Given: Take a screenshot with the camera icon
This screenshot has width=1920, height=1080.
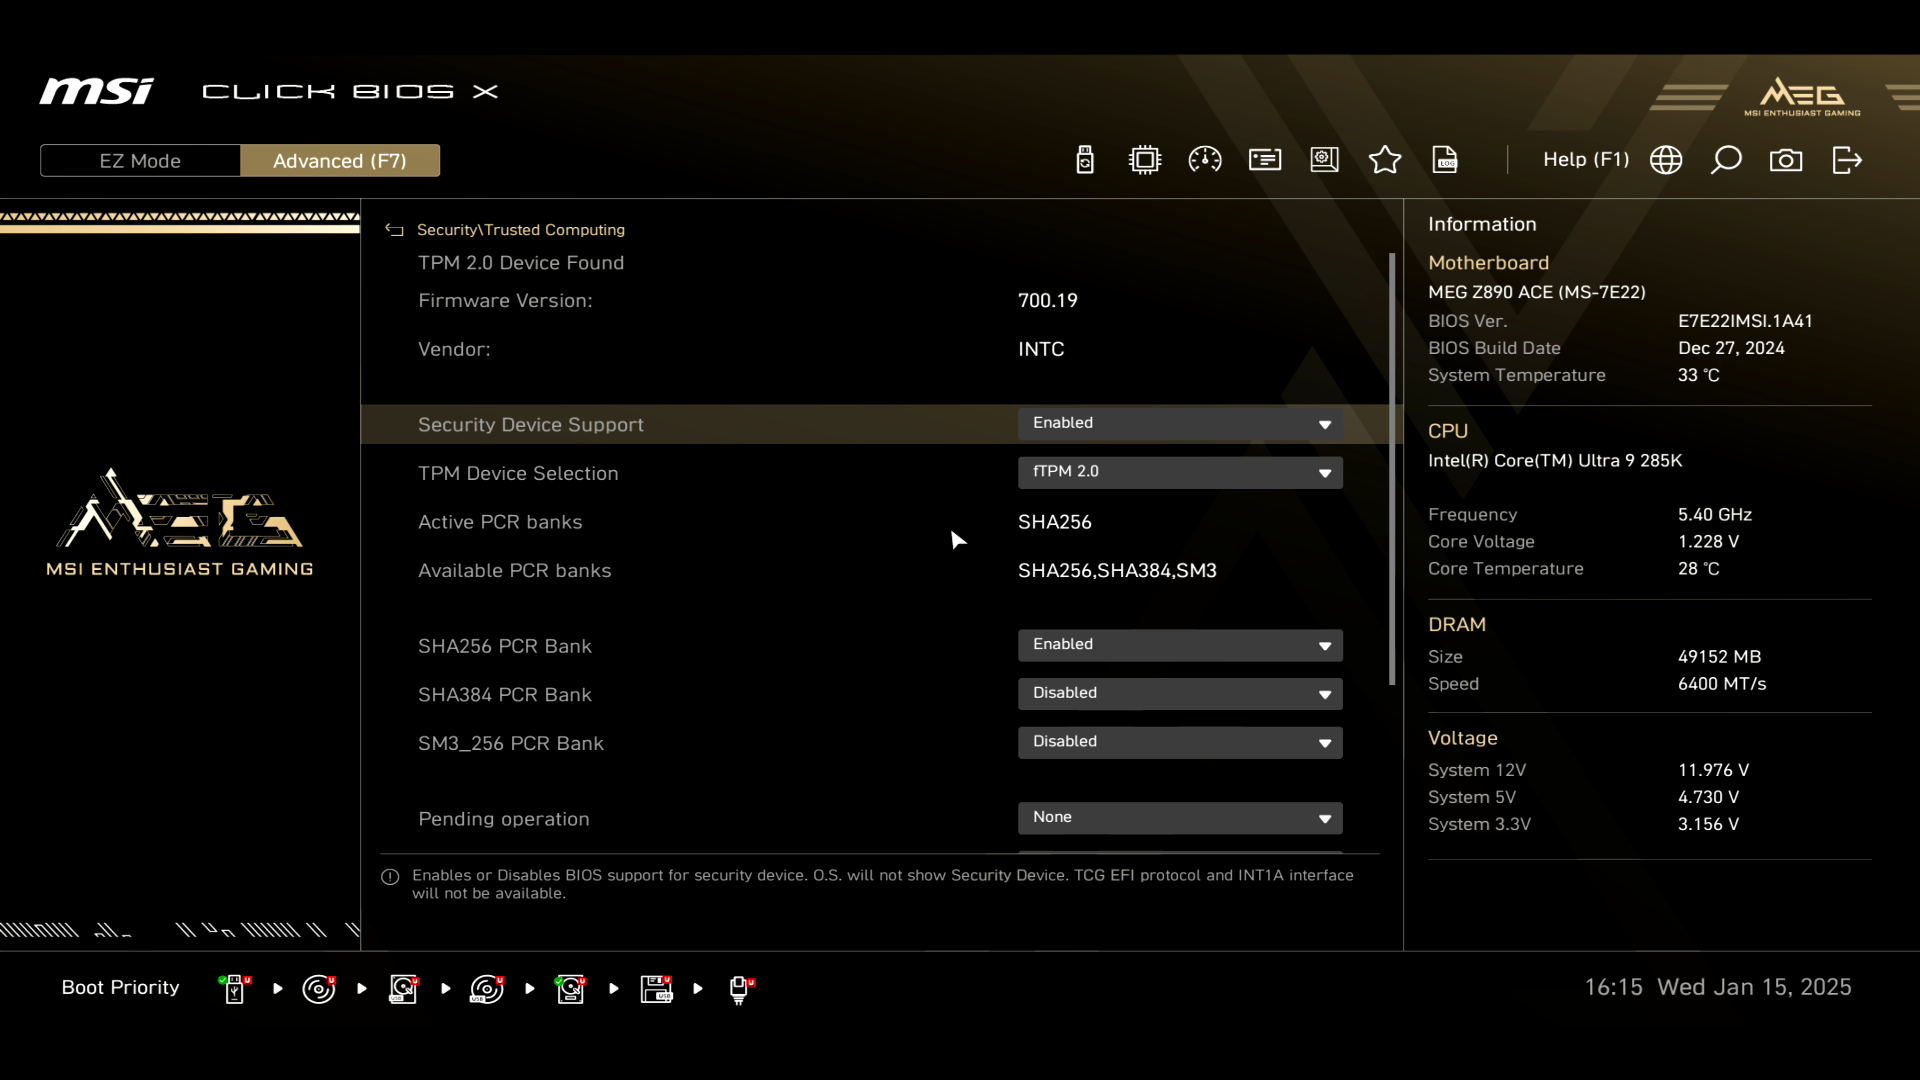Looking at the screenshot, I should click(1786, 160).
